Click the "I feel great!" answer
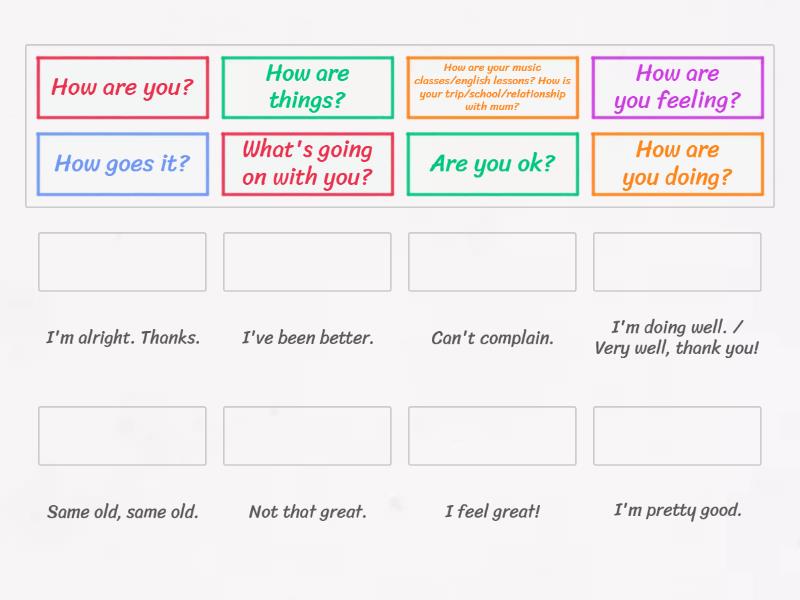 point(492,512)
